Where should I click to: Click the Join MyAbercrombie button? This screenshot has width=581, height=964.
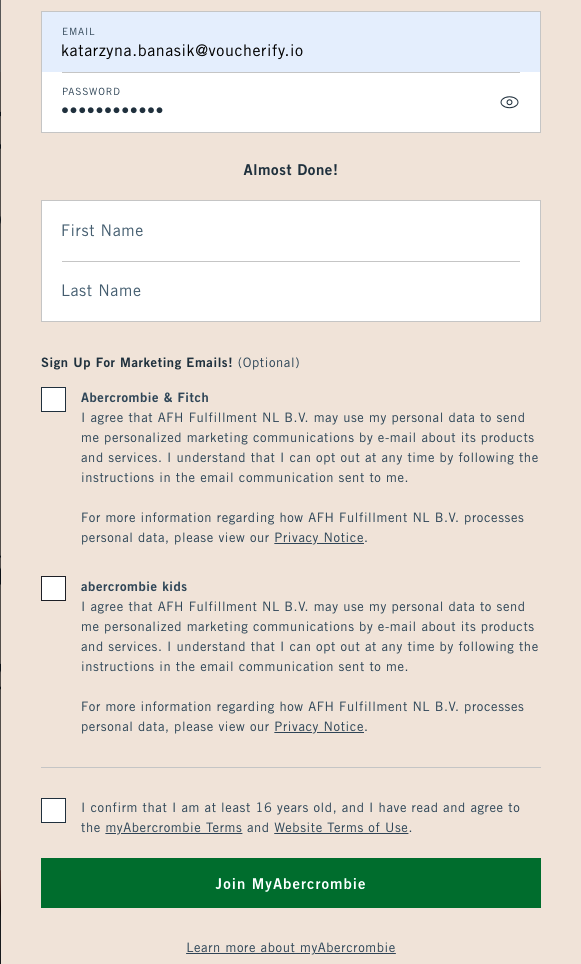click(291, 883)
